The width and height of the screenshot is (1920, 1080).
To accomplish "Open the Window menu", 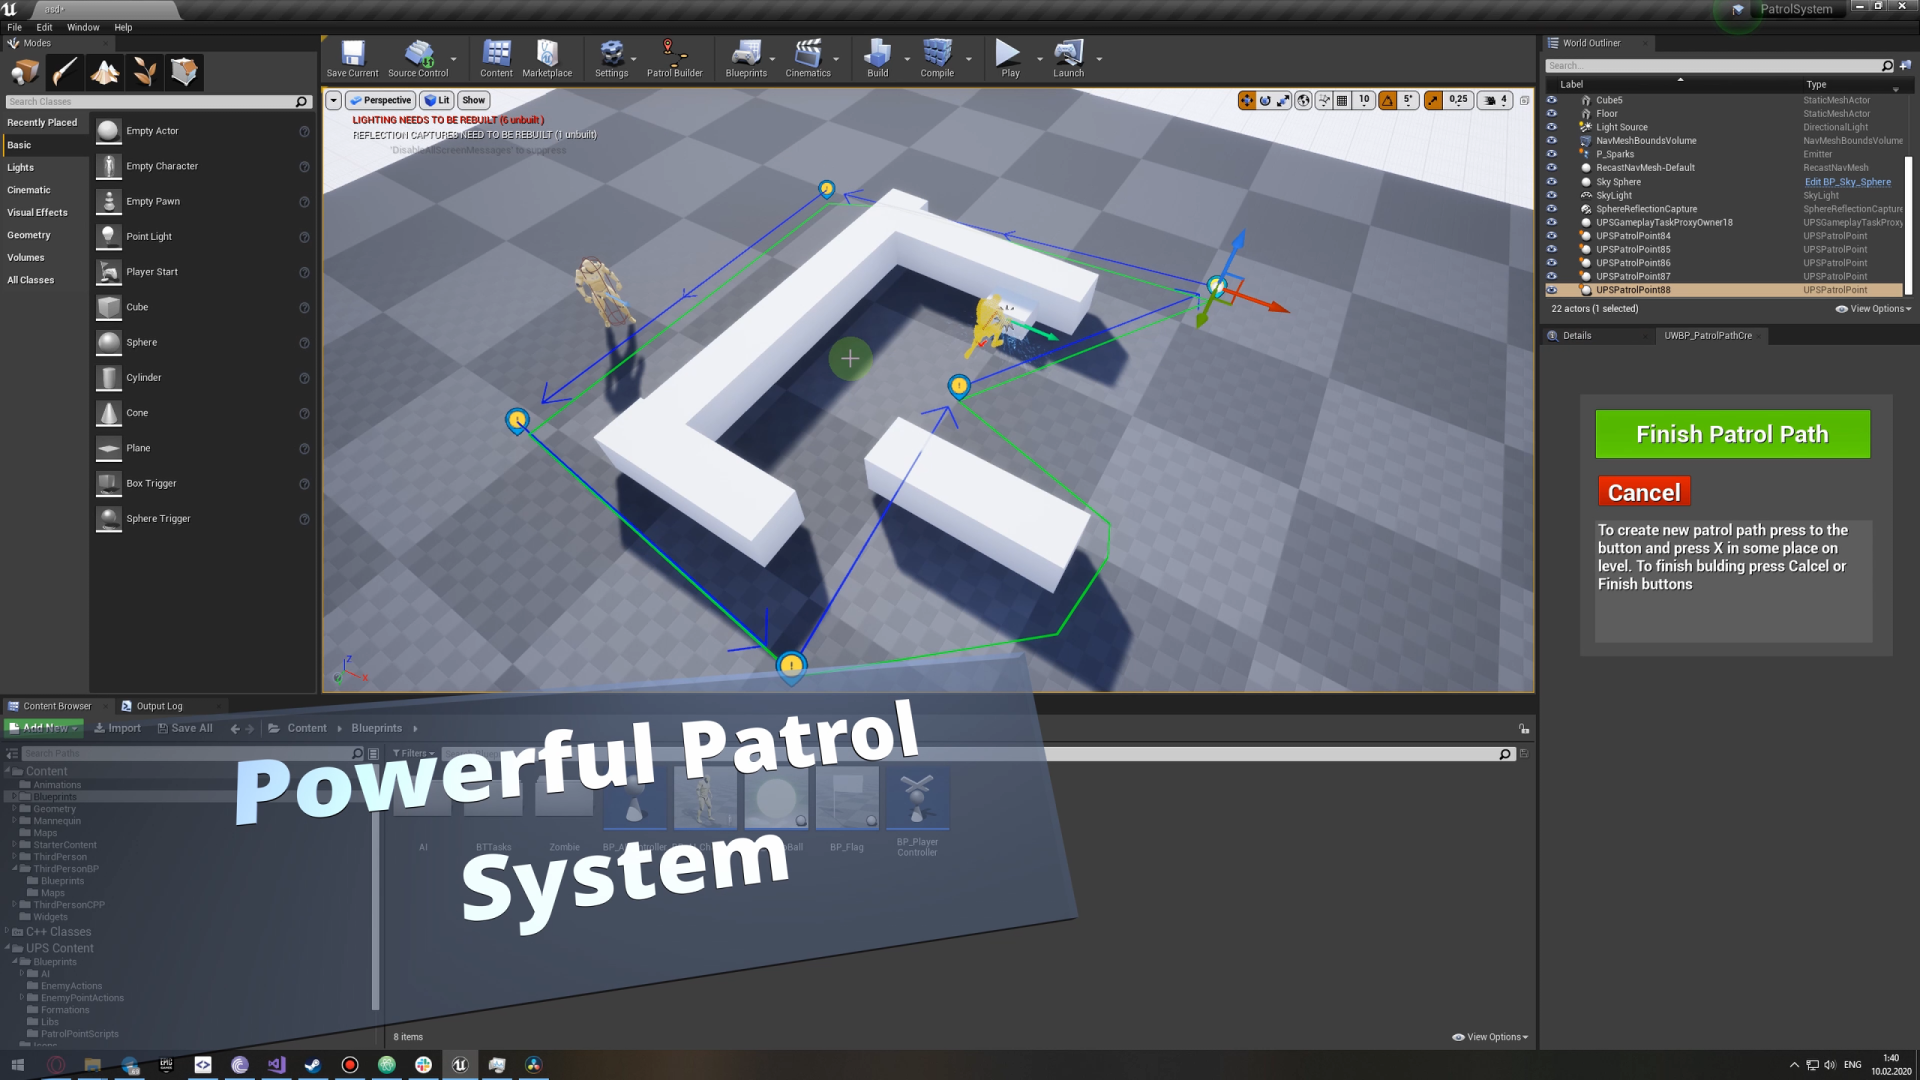I will pos(83,26).
